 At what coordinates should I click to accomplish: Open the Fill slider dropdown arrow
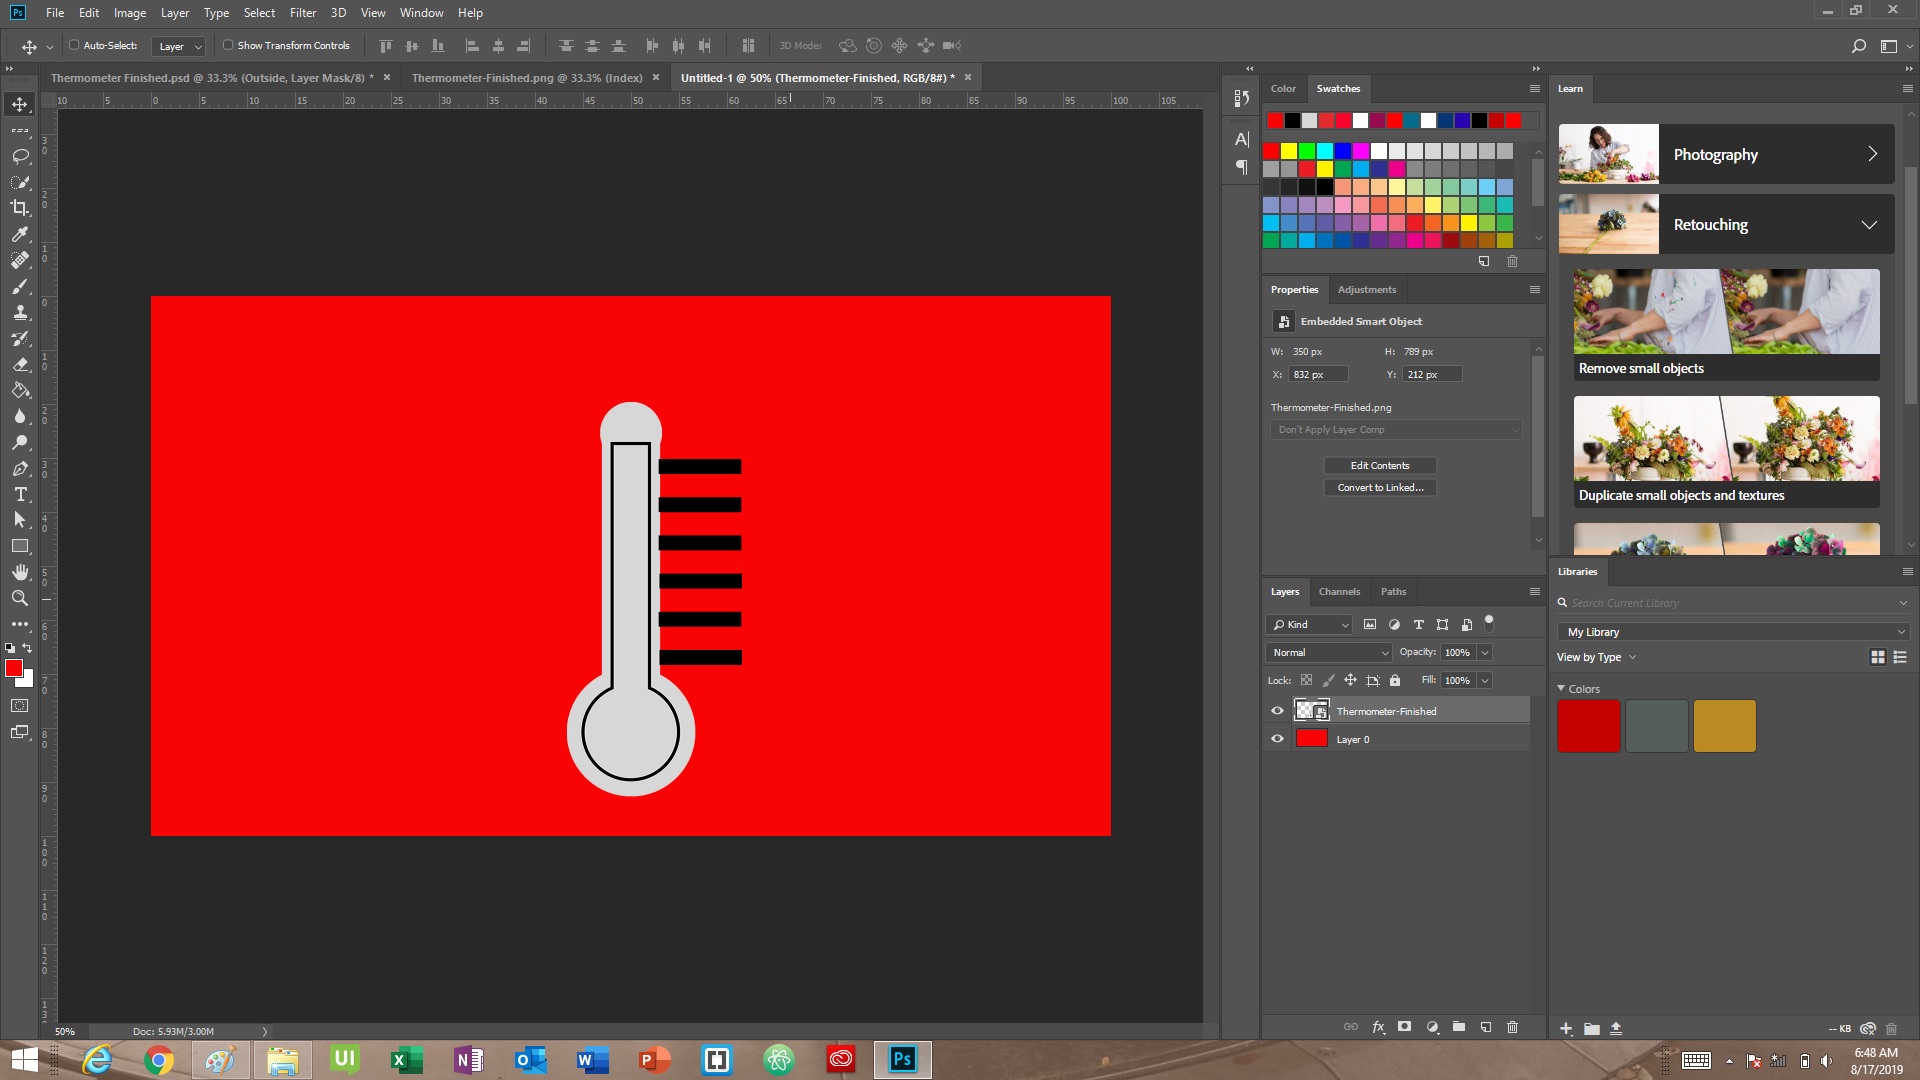pos(1485,680)
